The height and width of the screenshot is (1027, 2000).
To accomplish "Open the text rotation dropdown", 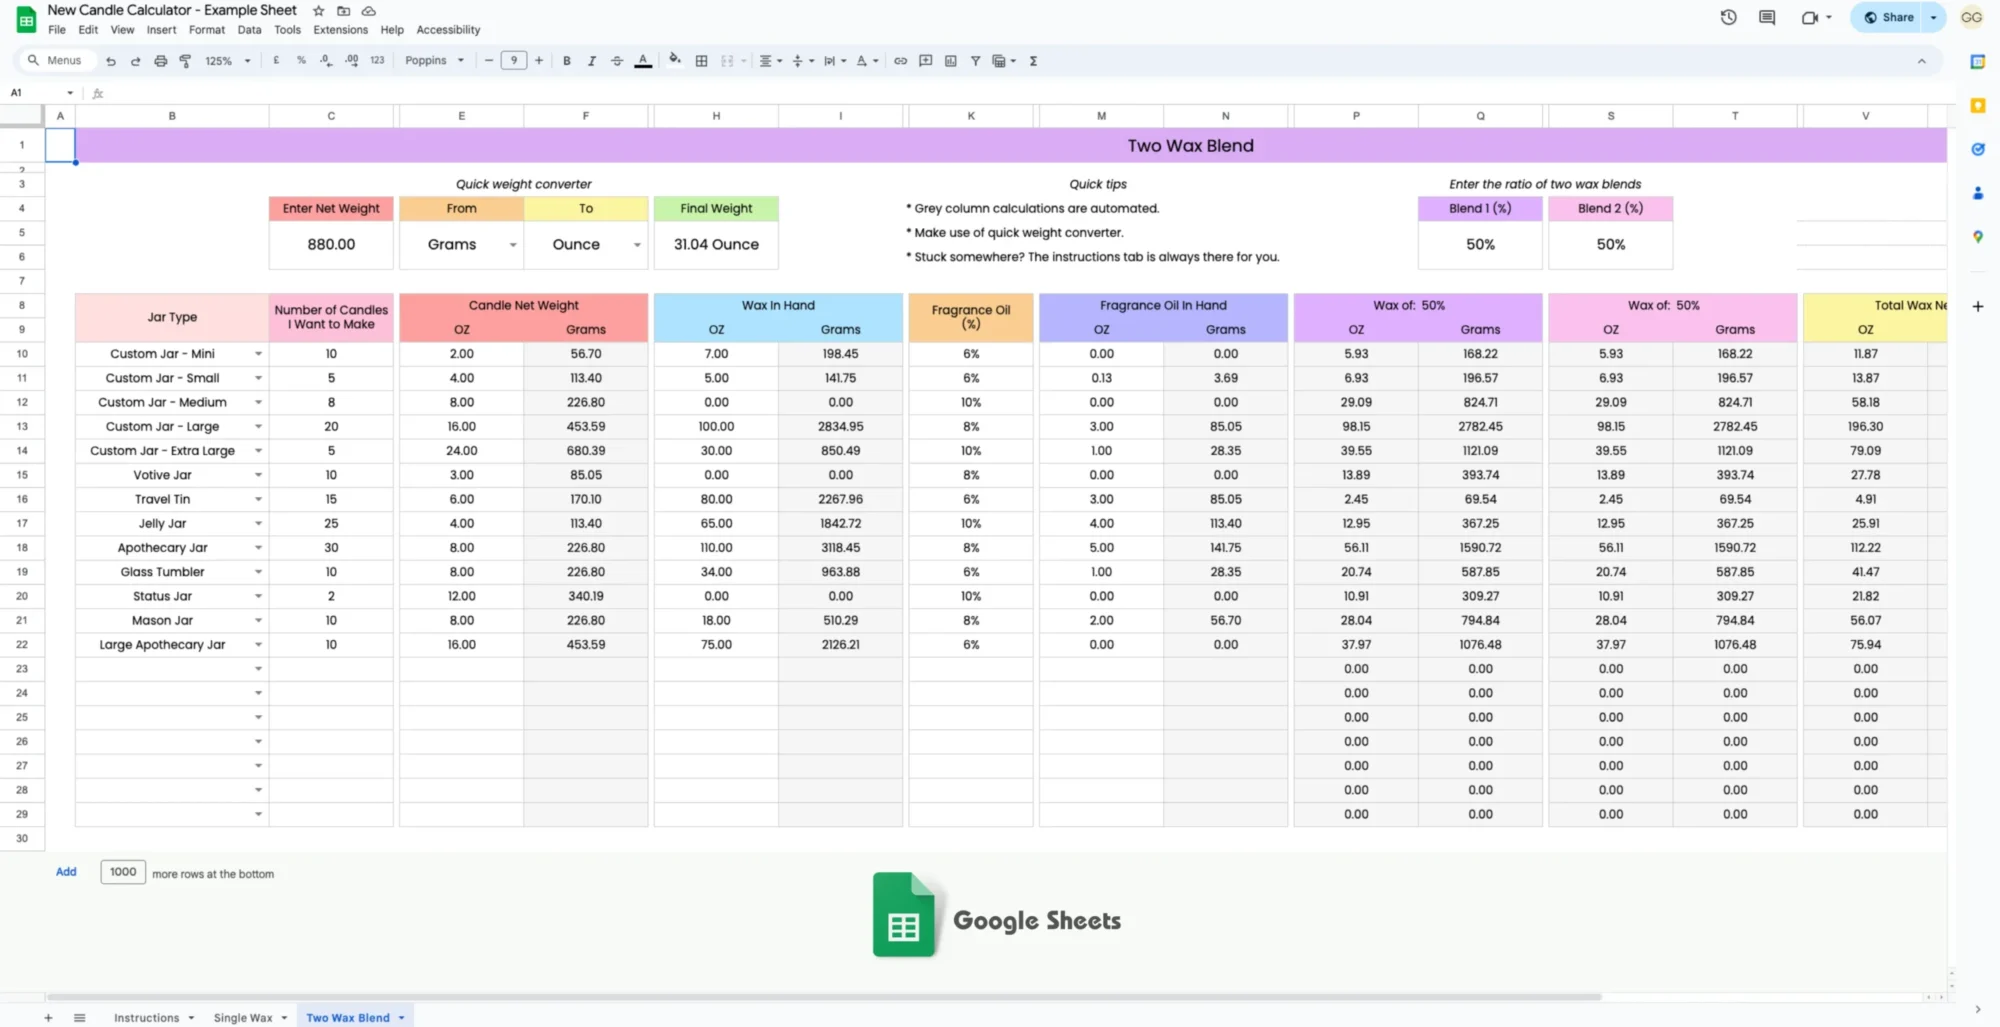I will click(866, 61).
